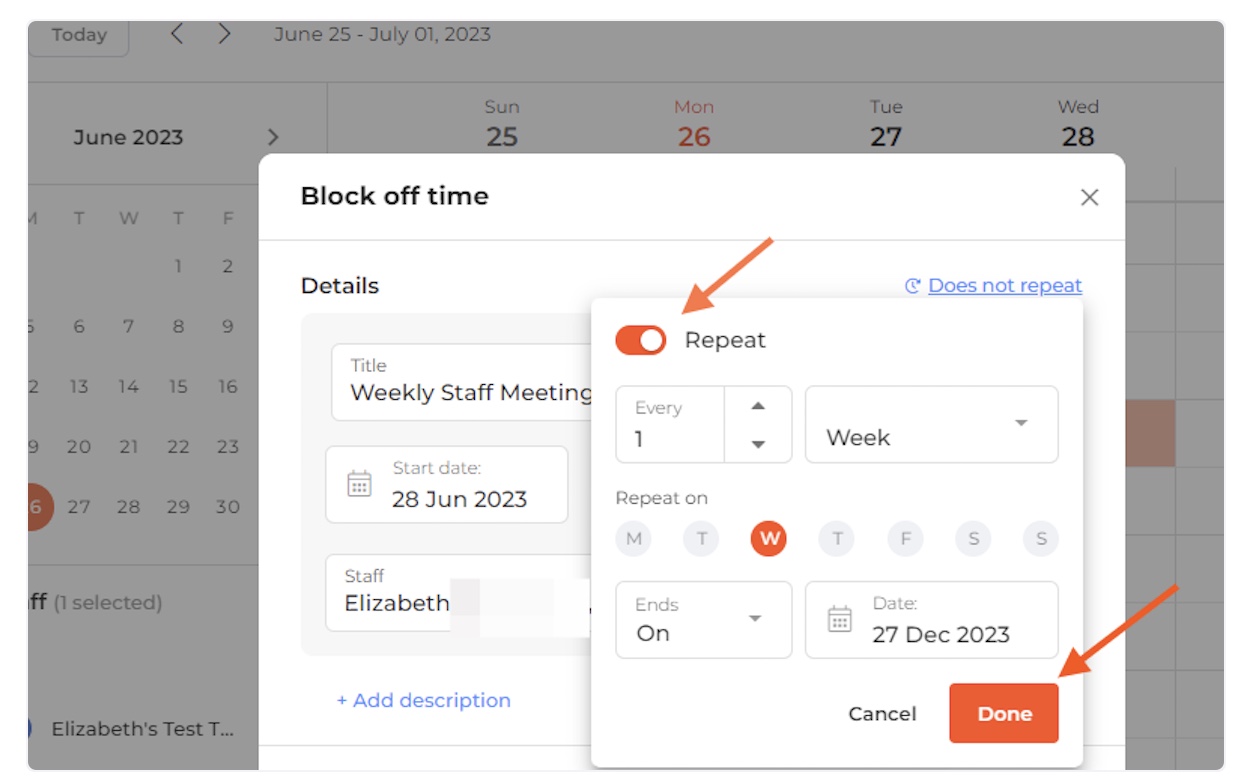The width and height of the screenshot is (1246, 782).
Task: Enable Monday in Repeat on days
Action: (633, 540)
